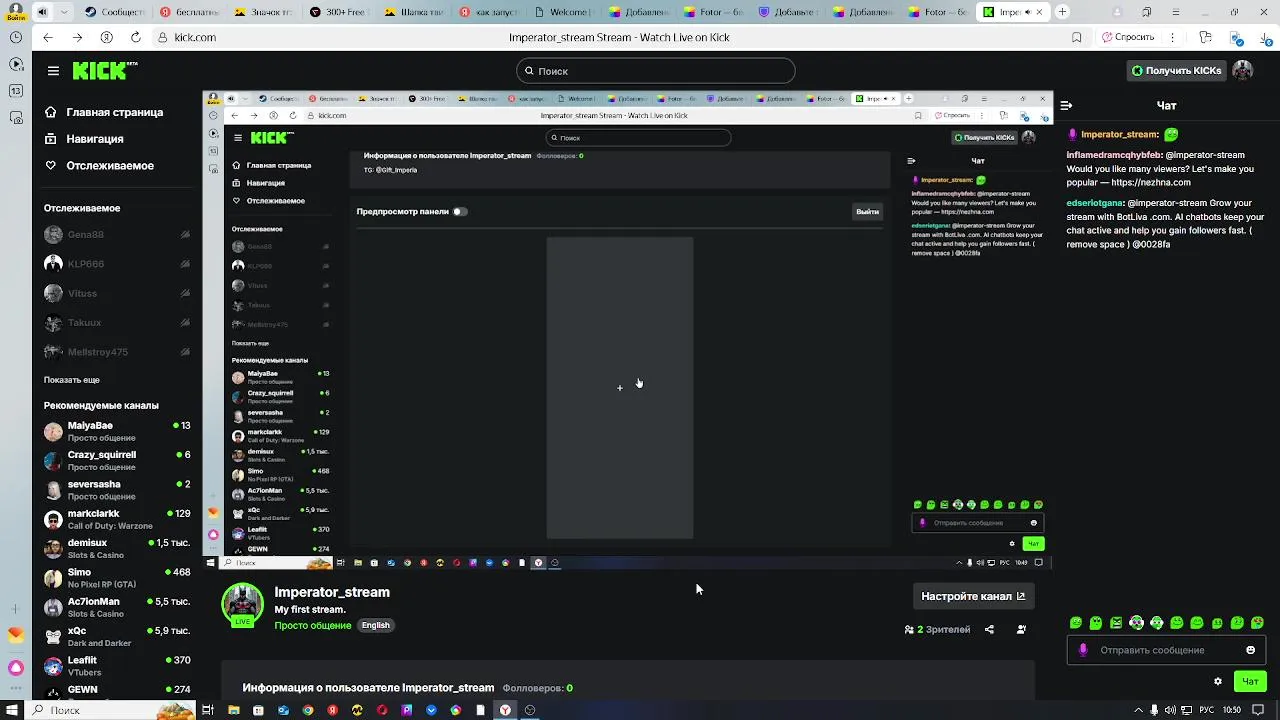Screen dimensions: 1280x720
Task: Open chat settings gear
Action: pos(1217,681)
